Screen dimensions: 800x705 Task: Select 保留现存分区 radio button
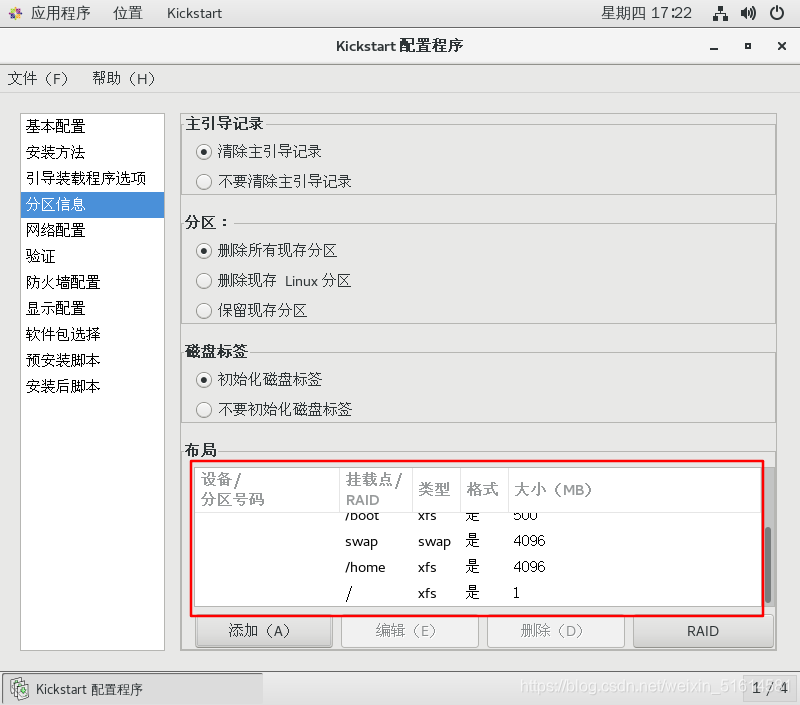pyautogui.click(x=204, y=310)
